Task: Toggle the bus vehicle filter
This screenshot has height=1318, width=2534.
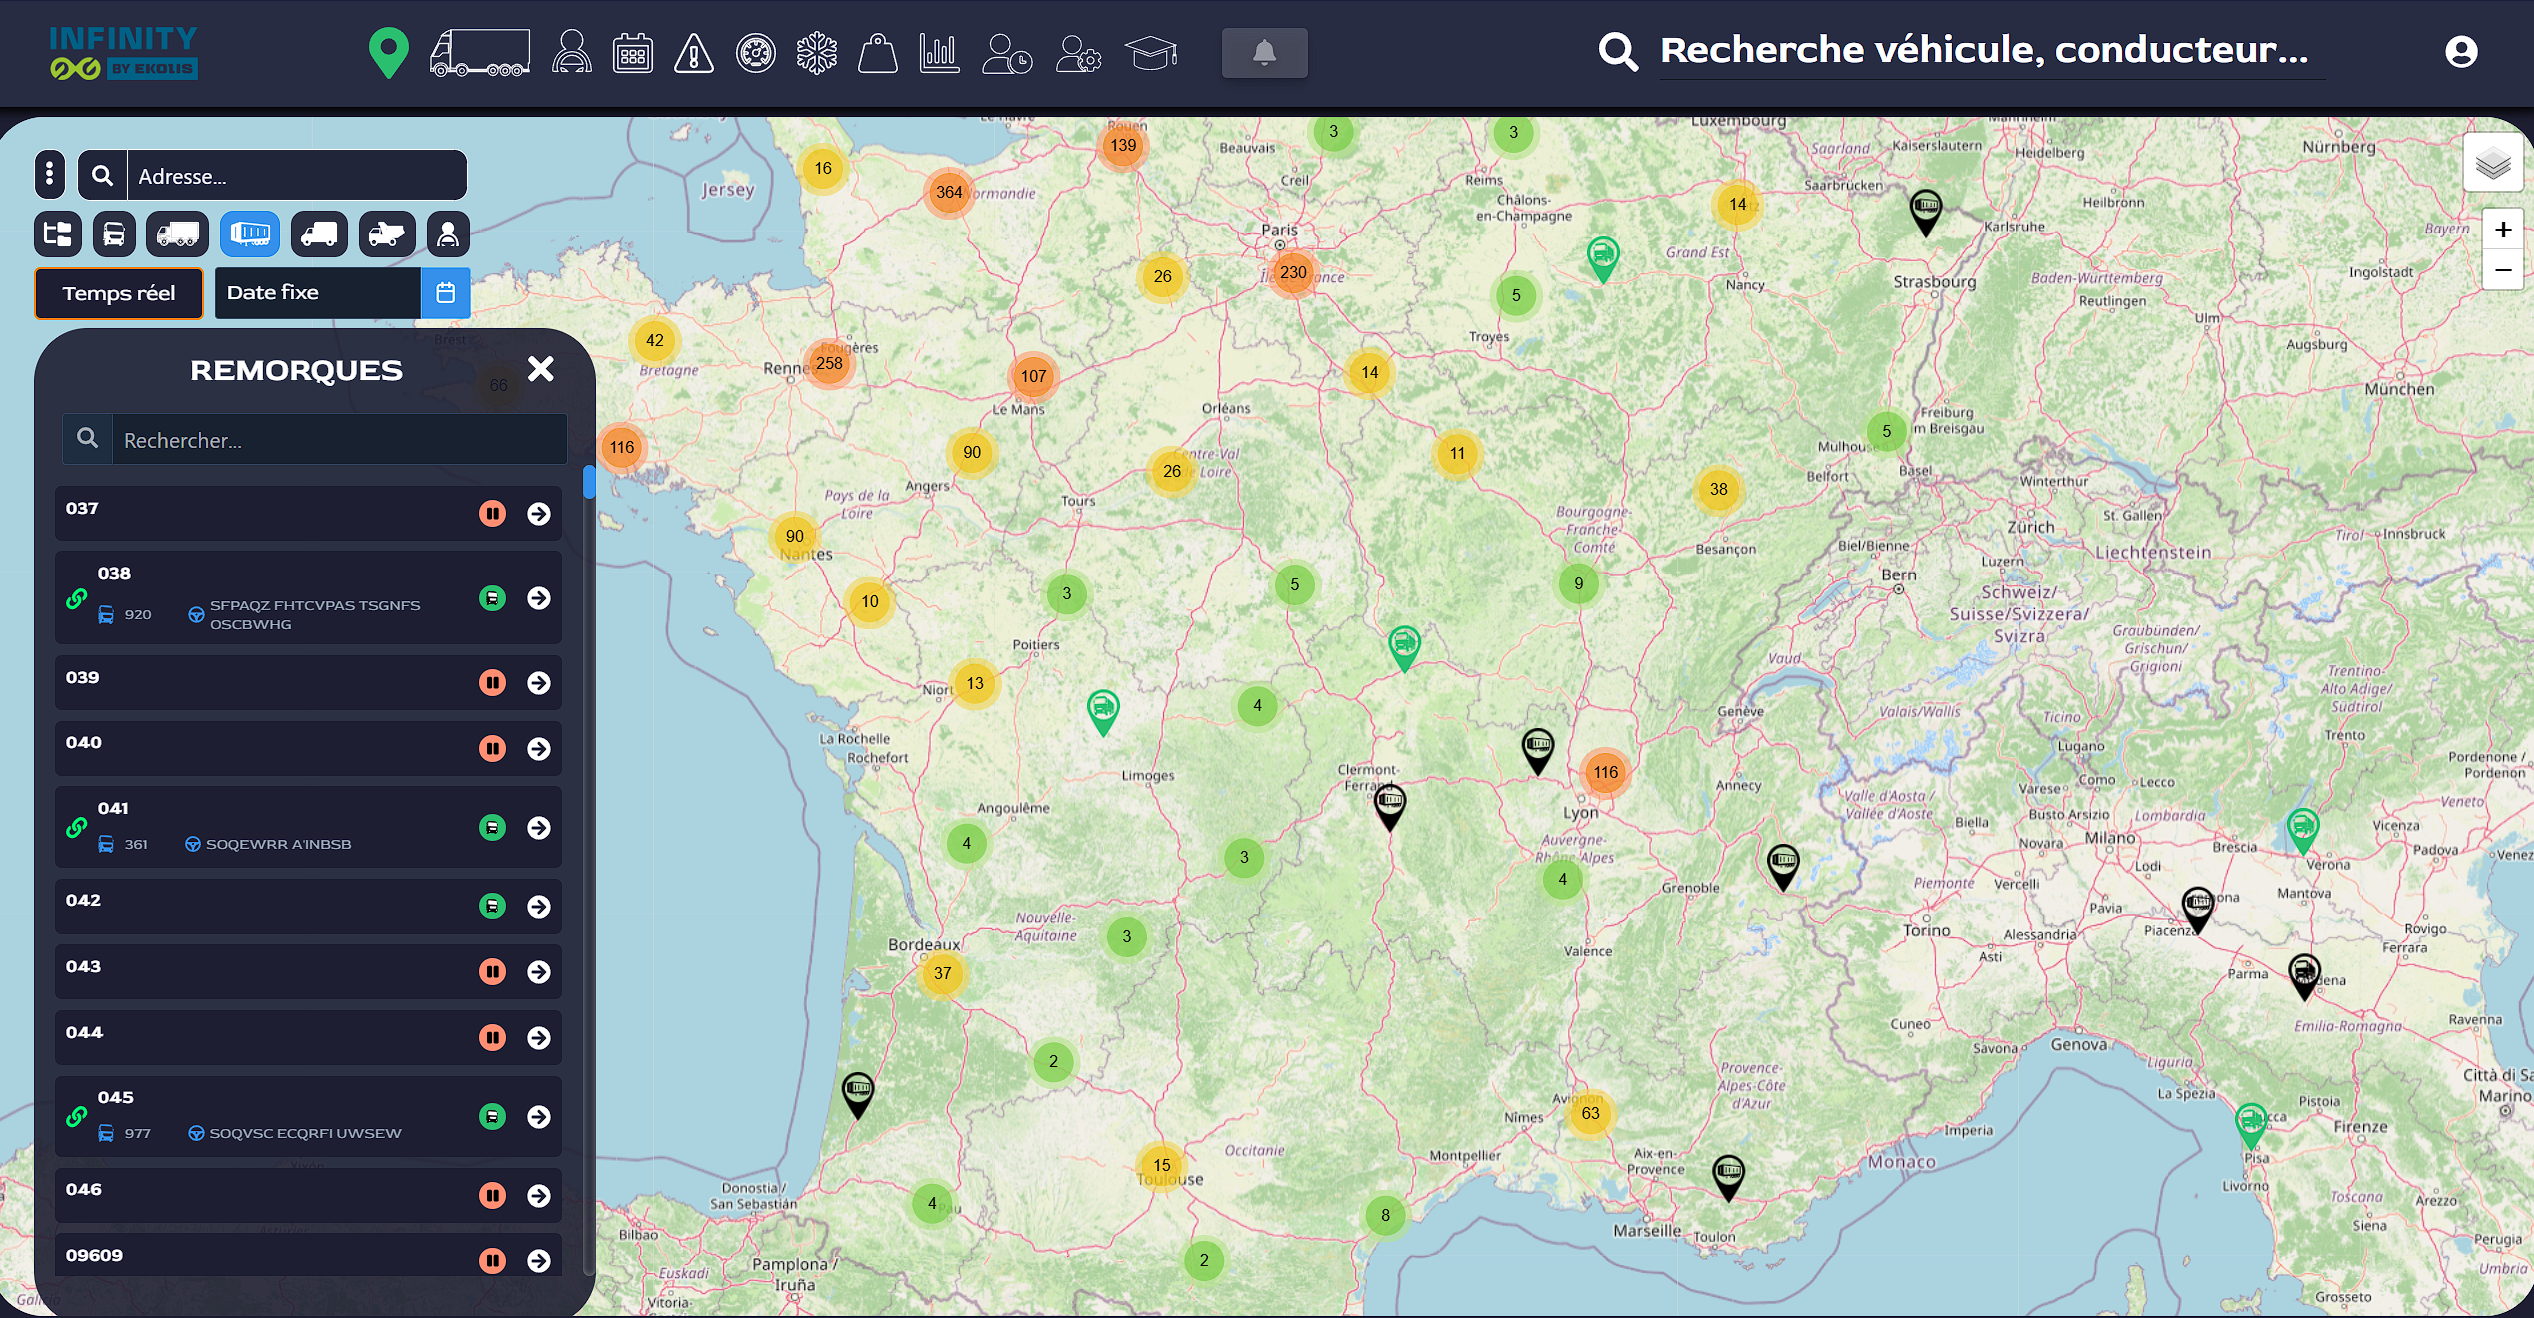Action: (114, 234)
